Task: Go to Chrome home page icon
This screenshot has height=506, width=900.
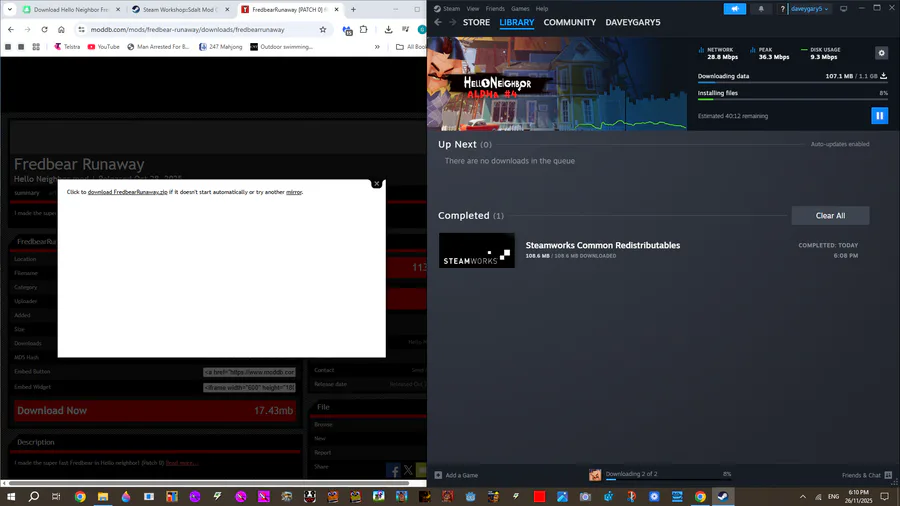Action: pos(61,29)
